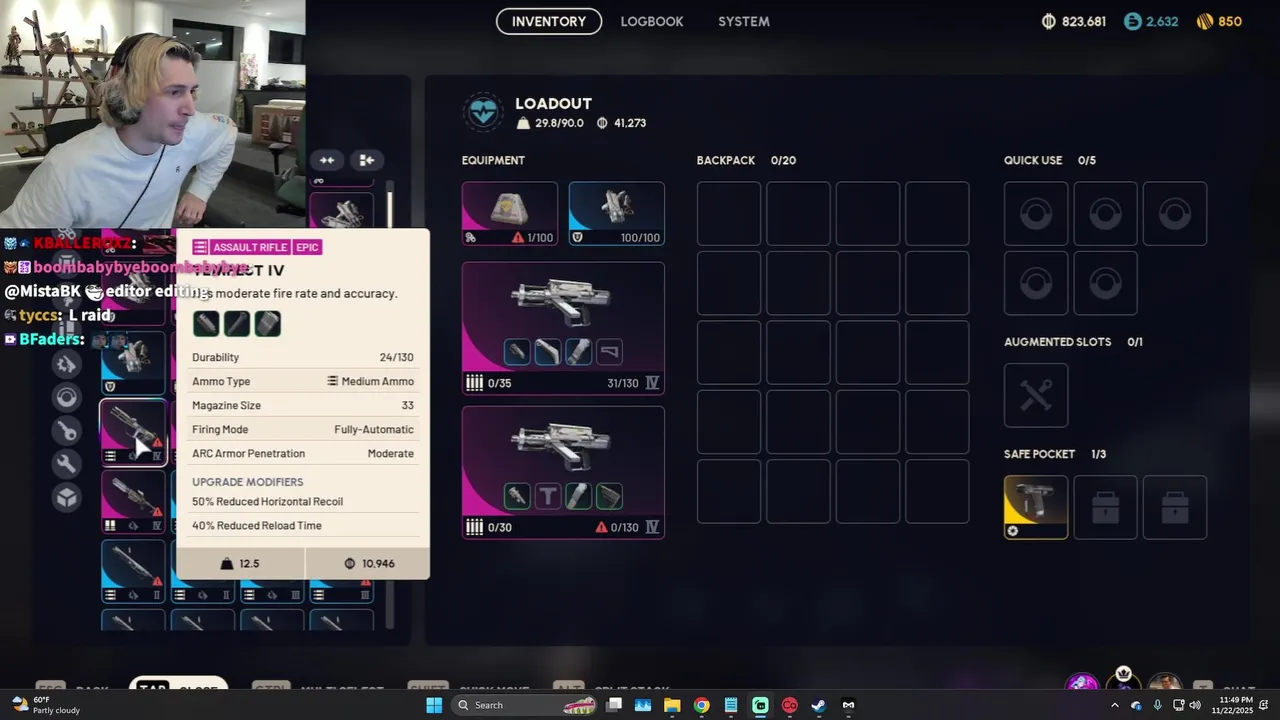Select the cube materials filter in stash sidebar
The image size is (1280, 720).
click(67, 497)
